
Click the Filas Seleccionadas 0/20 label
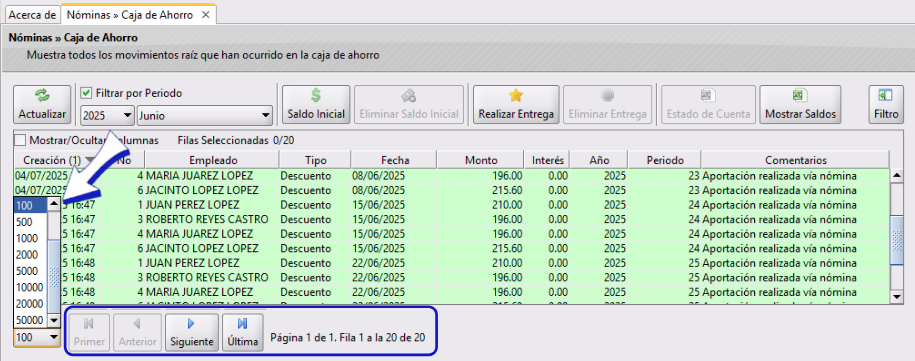click(x=236, y=141)
